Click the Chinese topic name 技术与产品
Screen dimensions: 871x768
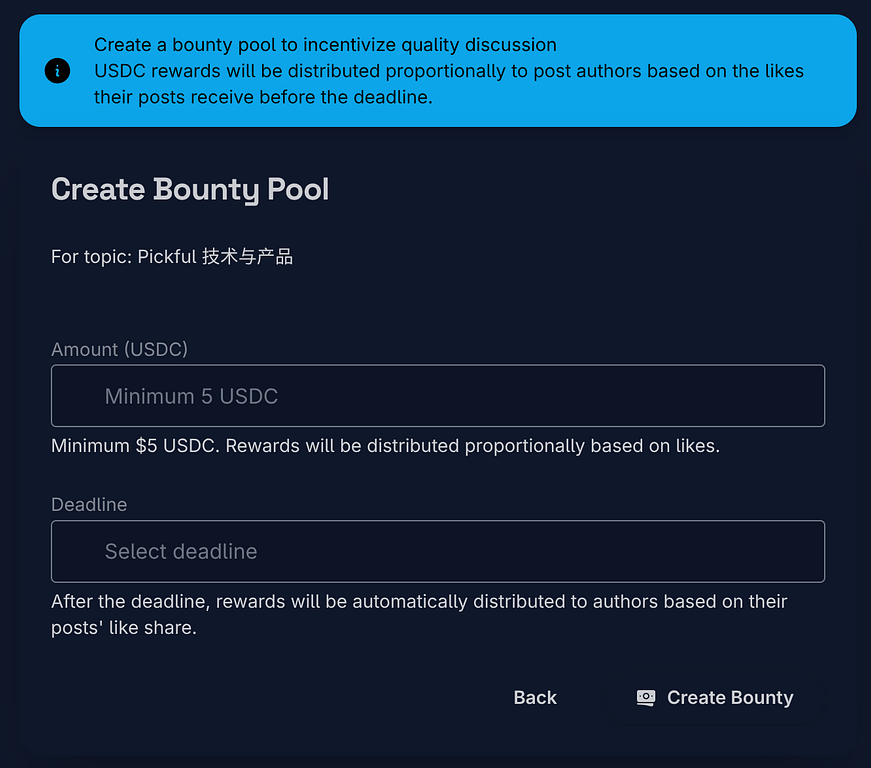[x=247, y=257]
